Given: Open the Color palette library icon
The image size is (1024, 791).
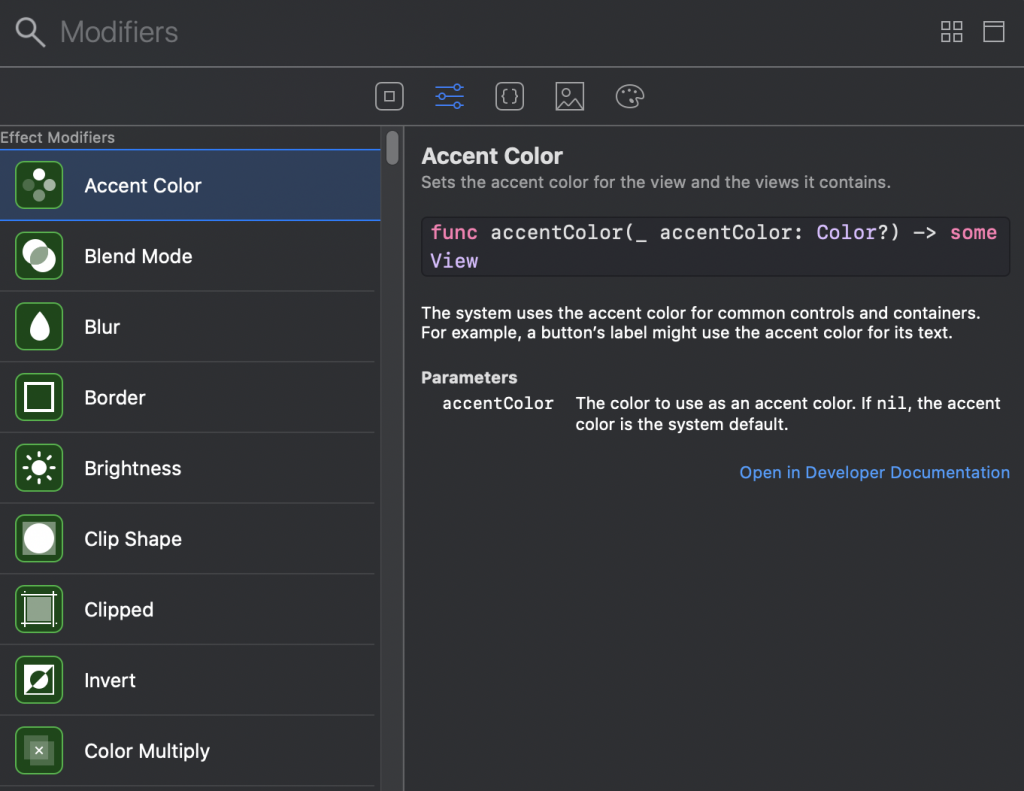Looking at the screenshot, I should pos(629,97).
